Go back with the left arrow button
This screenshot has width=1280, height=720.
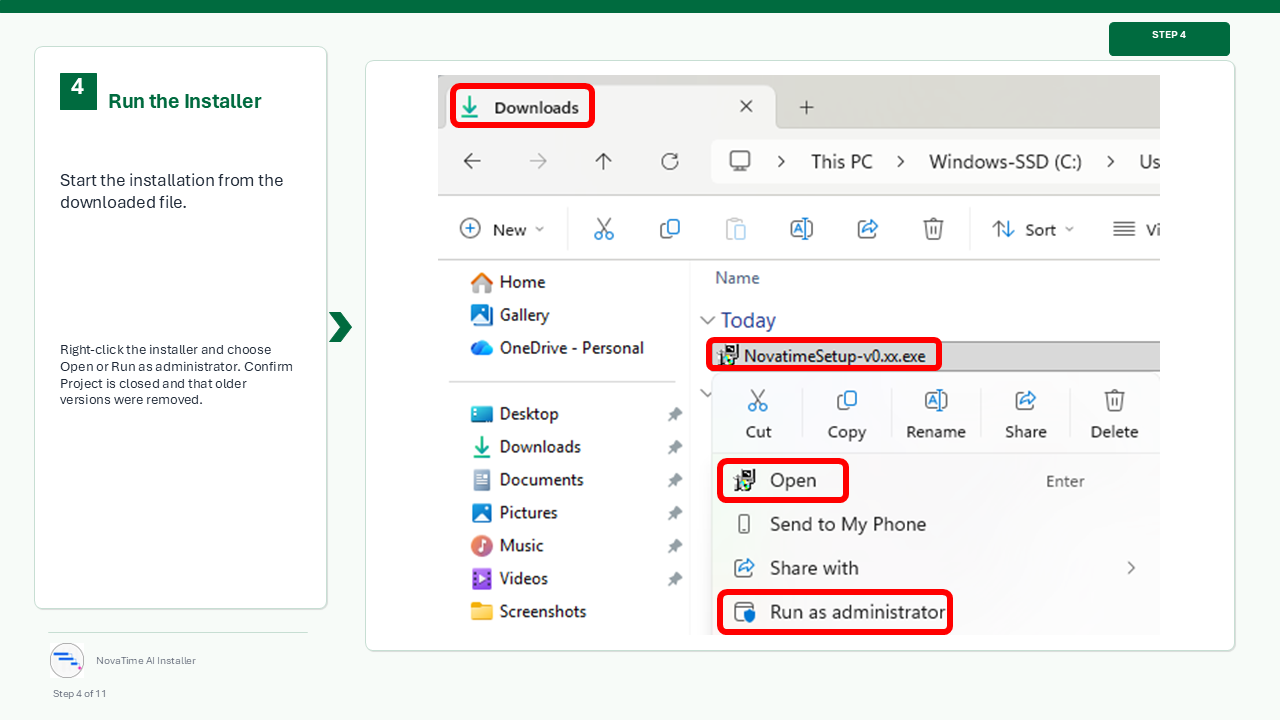[472, 161]
